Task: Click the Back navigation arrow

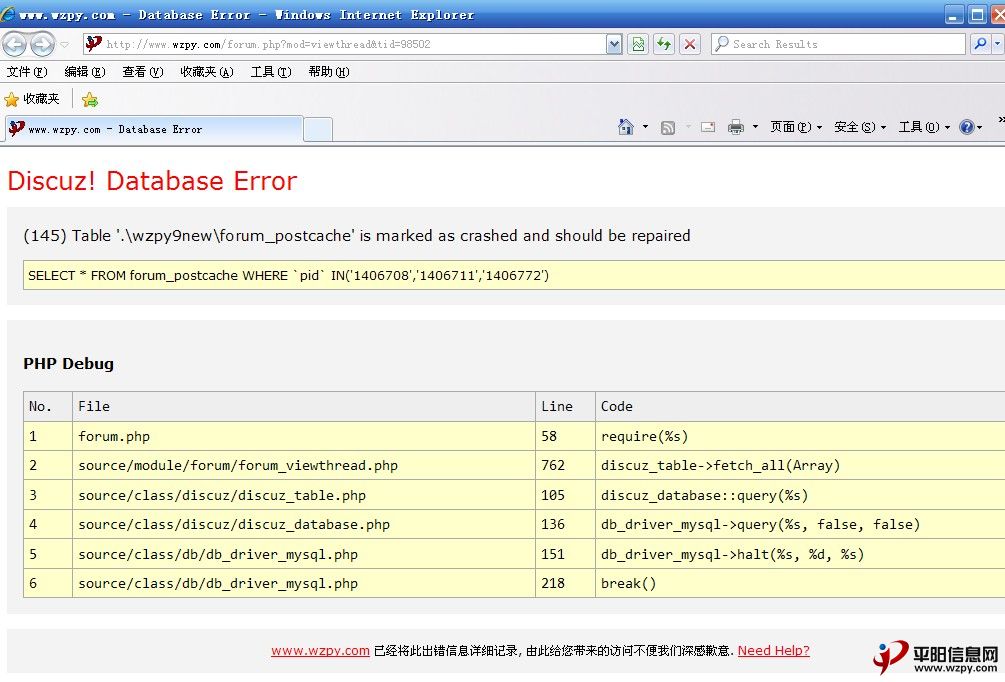Action: click(x=15, y=44)
